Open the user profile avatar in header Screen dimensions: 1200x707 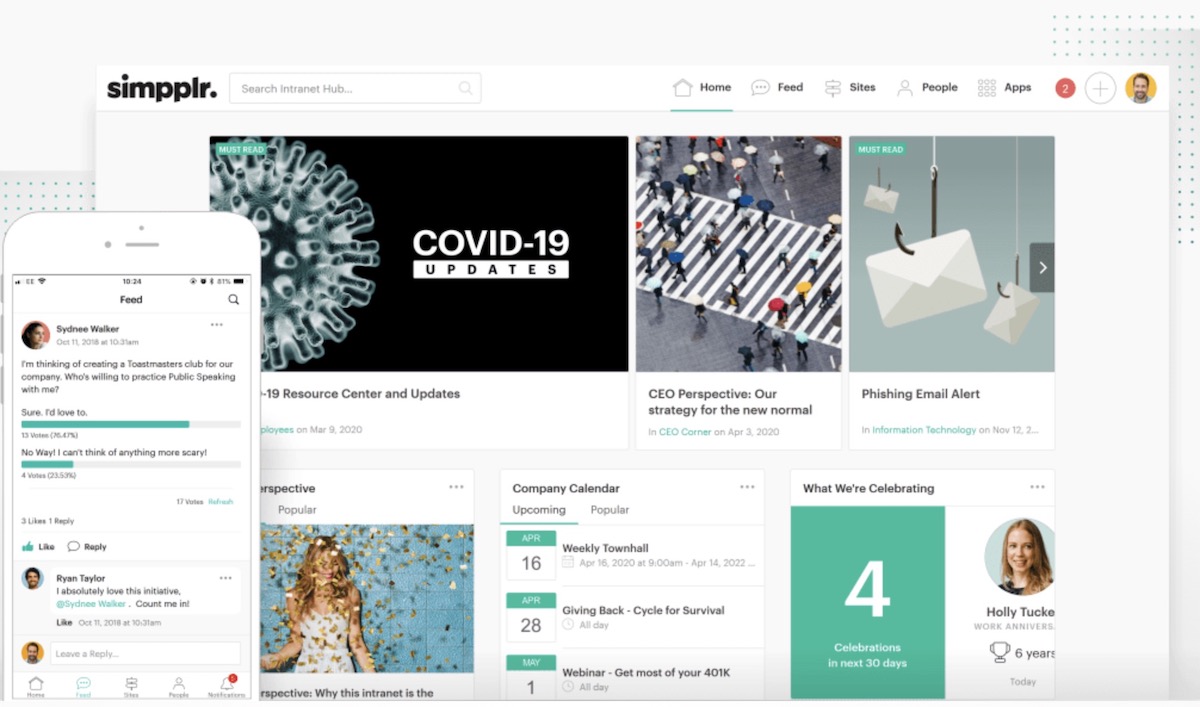coord(1140,88)
